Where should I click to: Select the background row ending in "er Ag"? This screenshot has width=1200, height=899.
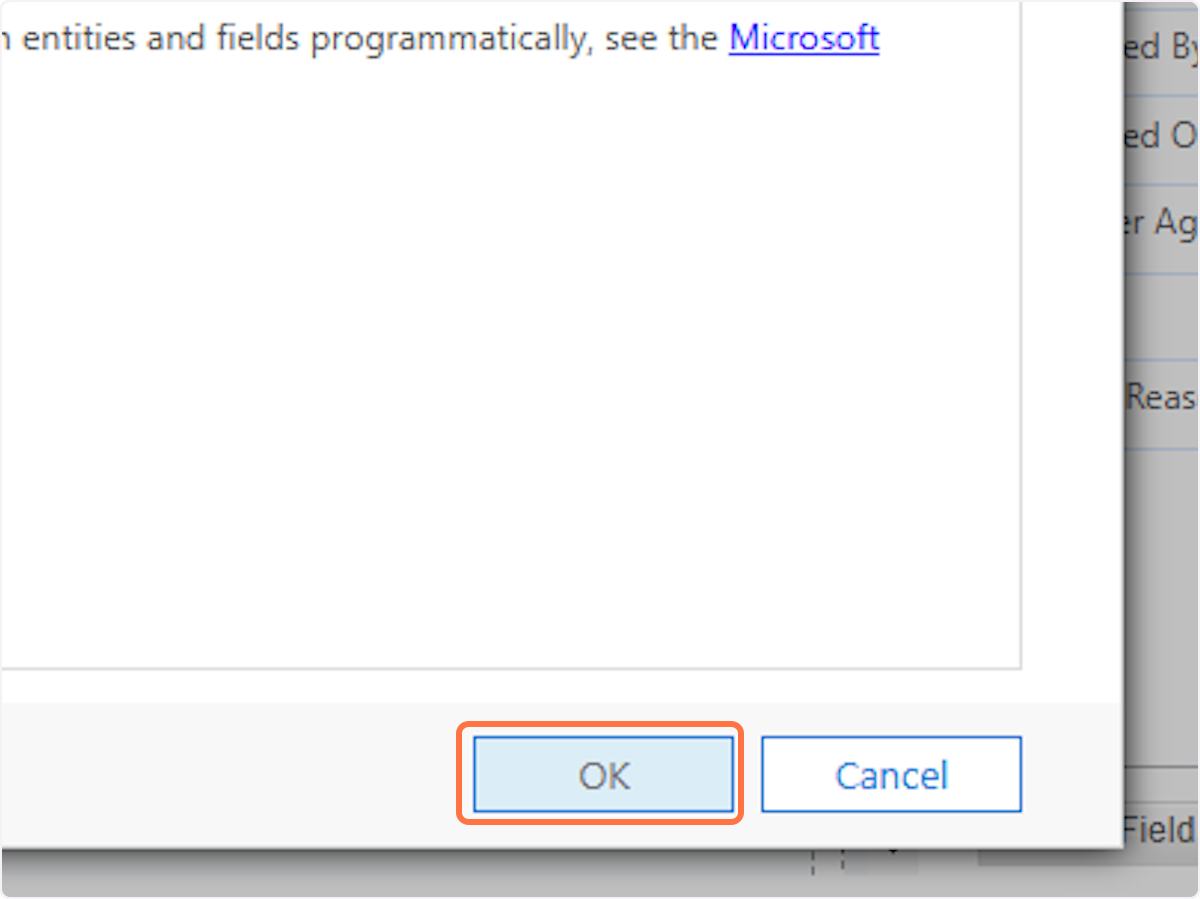tap(1161, 229)
